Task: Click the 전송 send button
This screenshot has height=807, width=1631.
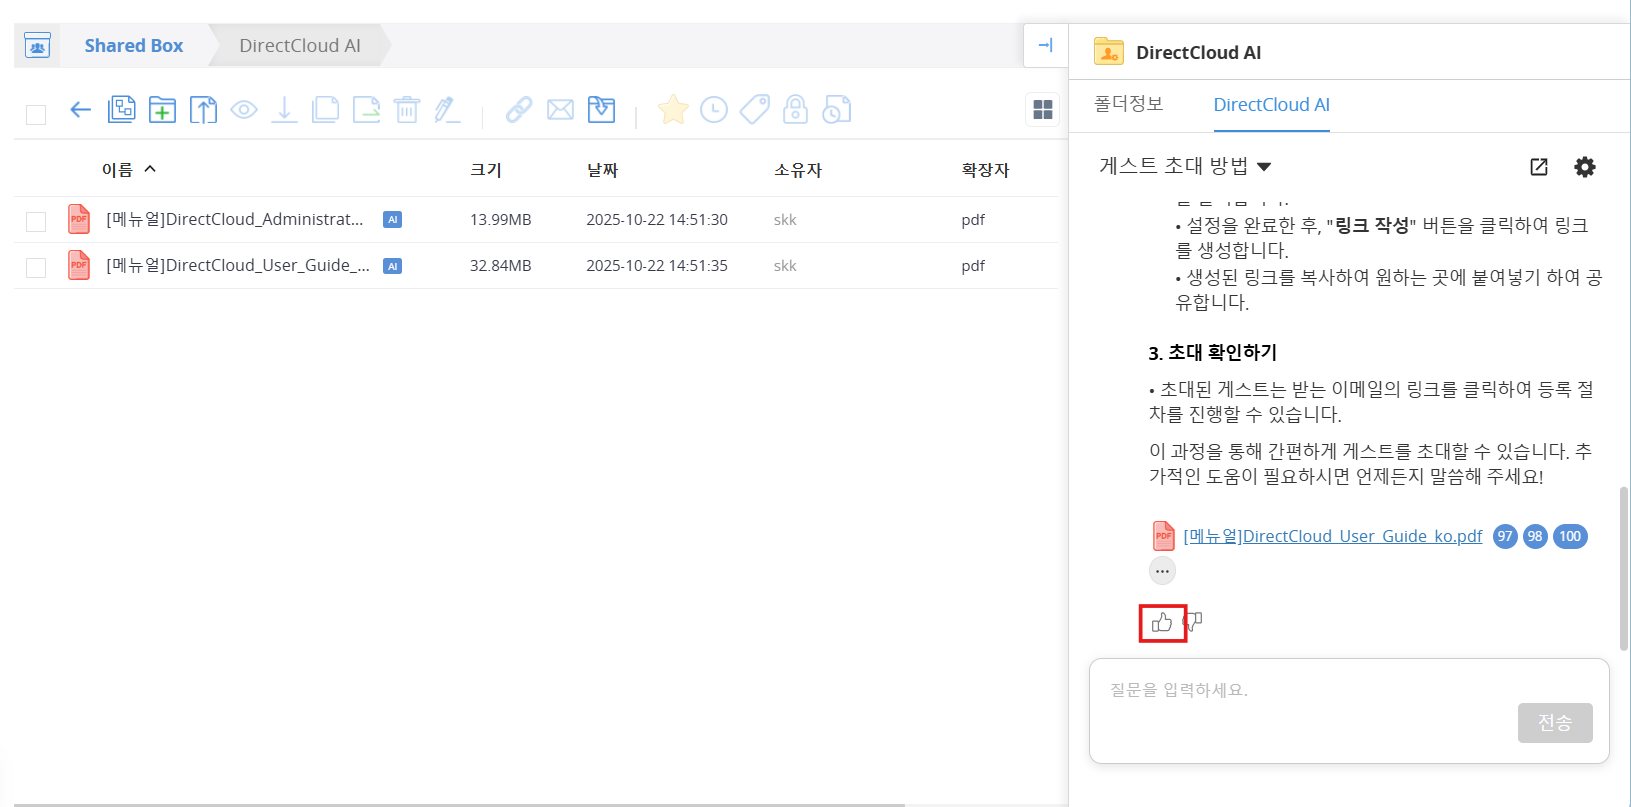Action: coord(1554,723)
